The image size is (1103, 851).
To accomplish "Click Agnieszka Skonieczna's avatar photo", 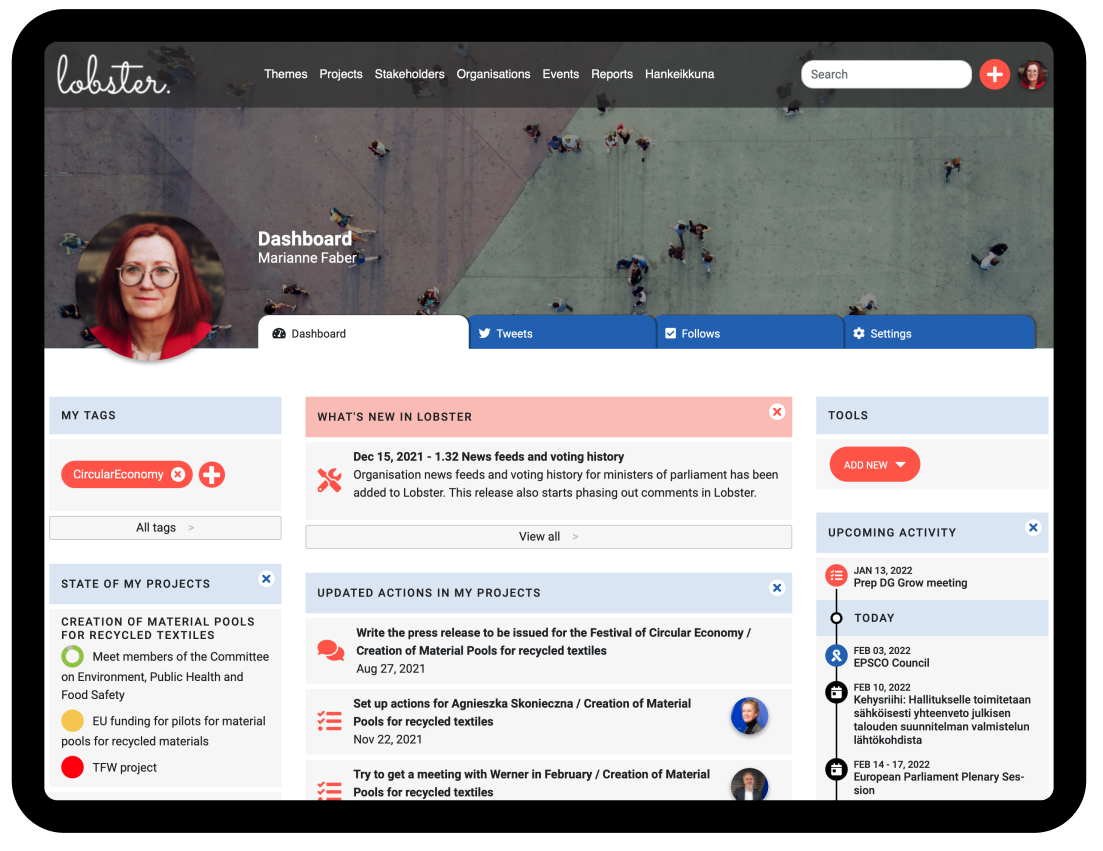I will pyautogui.click(x=749, y=717).
